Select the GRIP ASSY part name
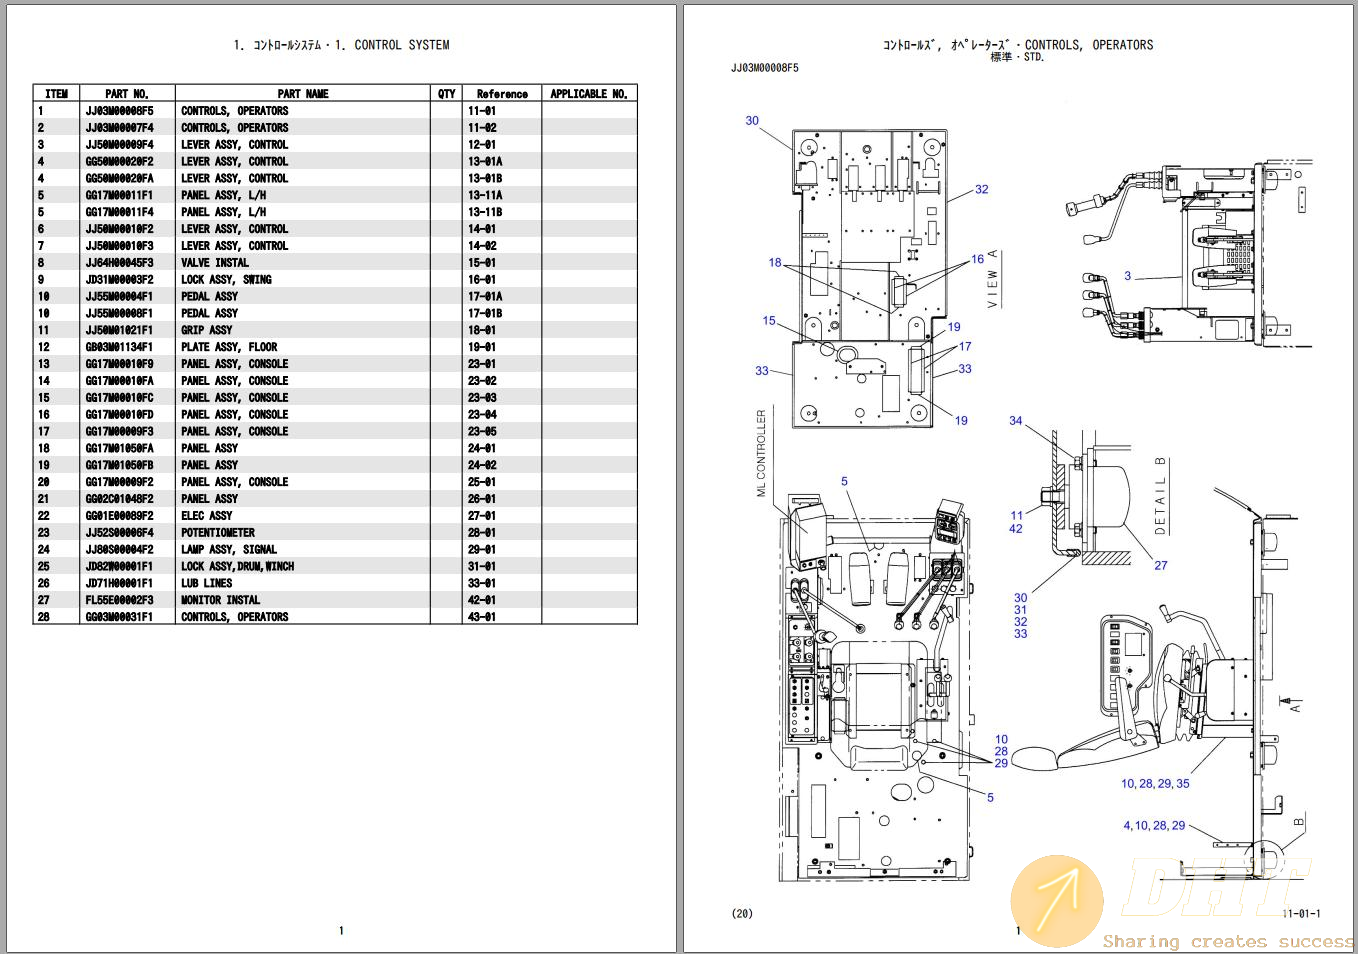The image size is (1358, 954). click(206, 330)
